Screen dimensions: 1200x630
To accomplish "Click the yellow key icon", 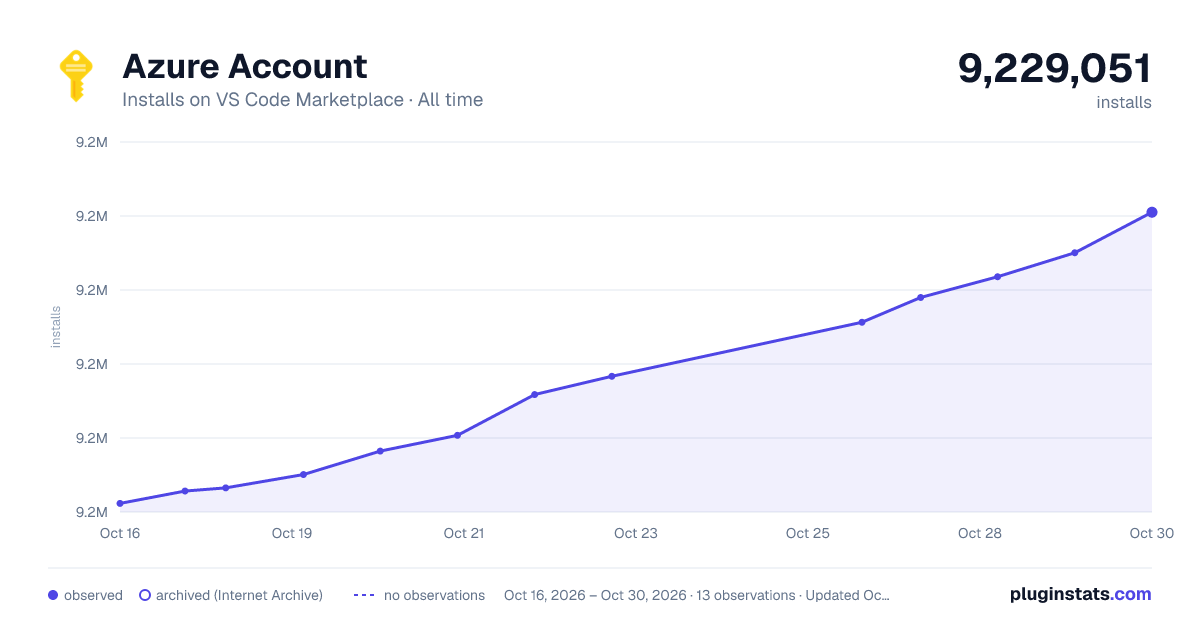I will click(76, 76).
